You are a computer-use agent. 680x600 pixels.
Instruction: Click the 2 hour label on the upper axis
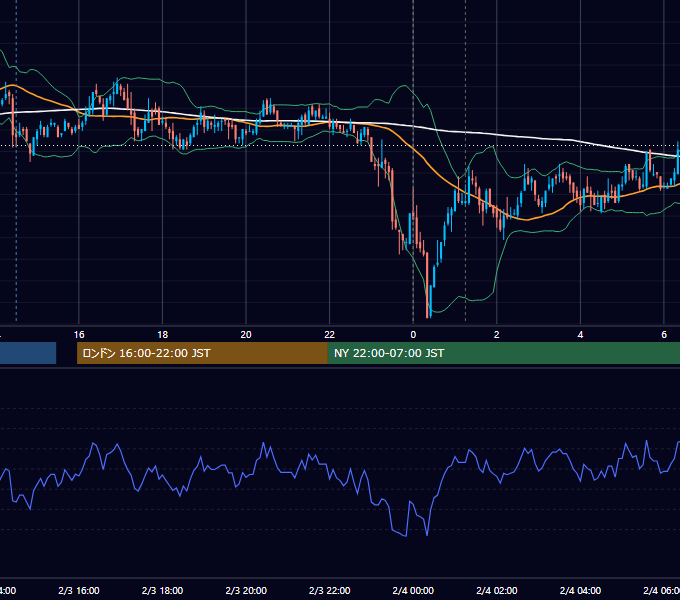pos(497,335)
